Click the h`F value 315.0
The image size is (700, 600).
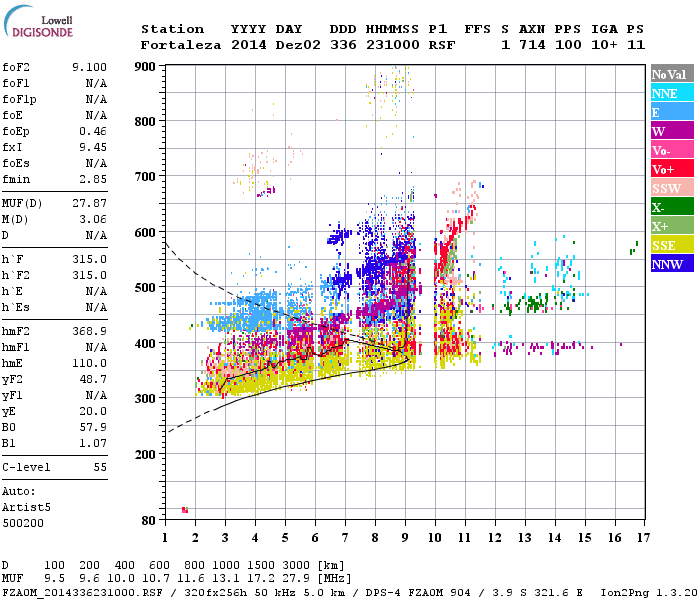[x=89, y=259]
